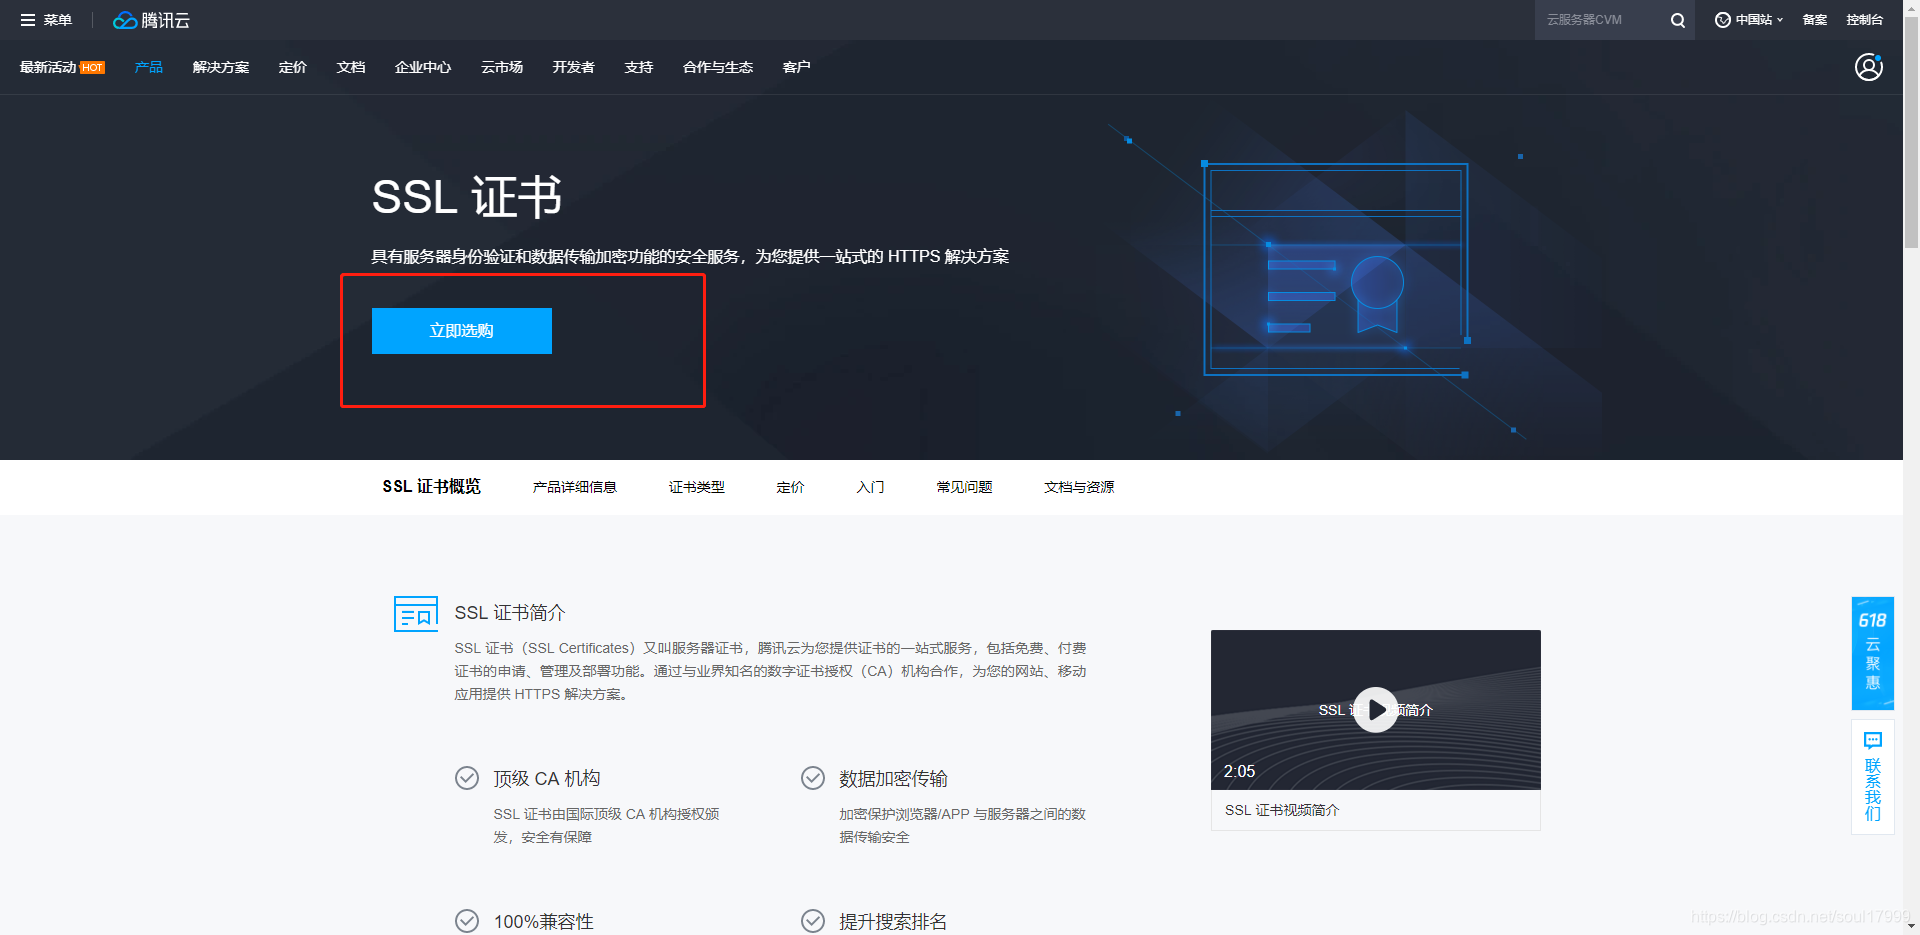This screenshot has width=1920, height=935.
Task: Click the 腾讯云 cloud logo
Action: point(151,20)
